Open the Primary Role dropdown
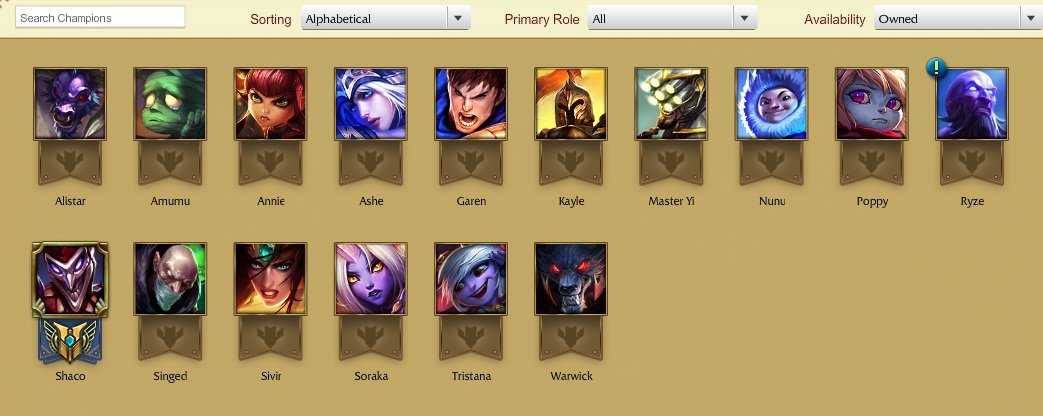1043x416 pixels. pyautogui.click(x=672, y=19)
